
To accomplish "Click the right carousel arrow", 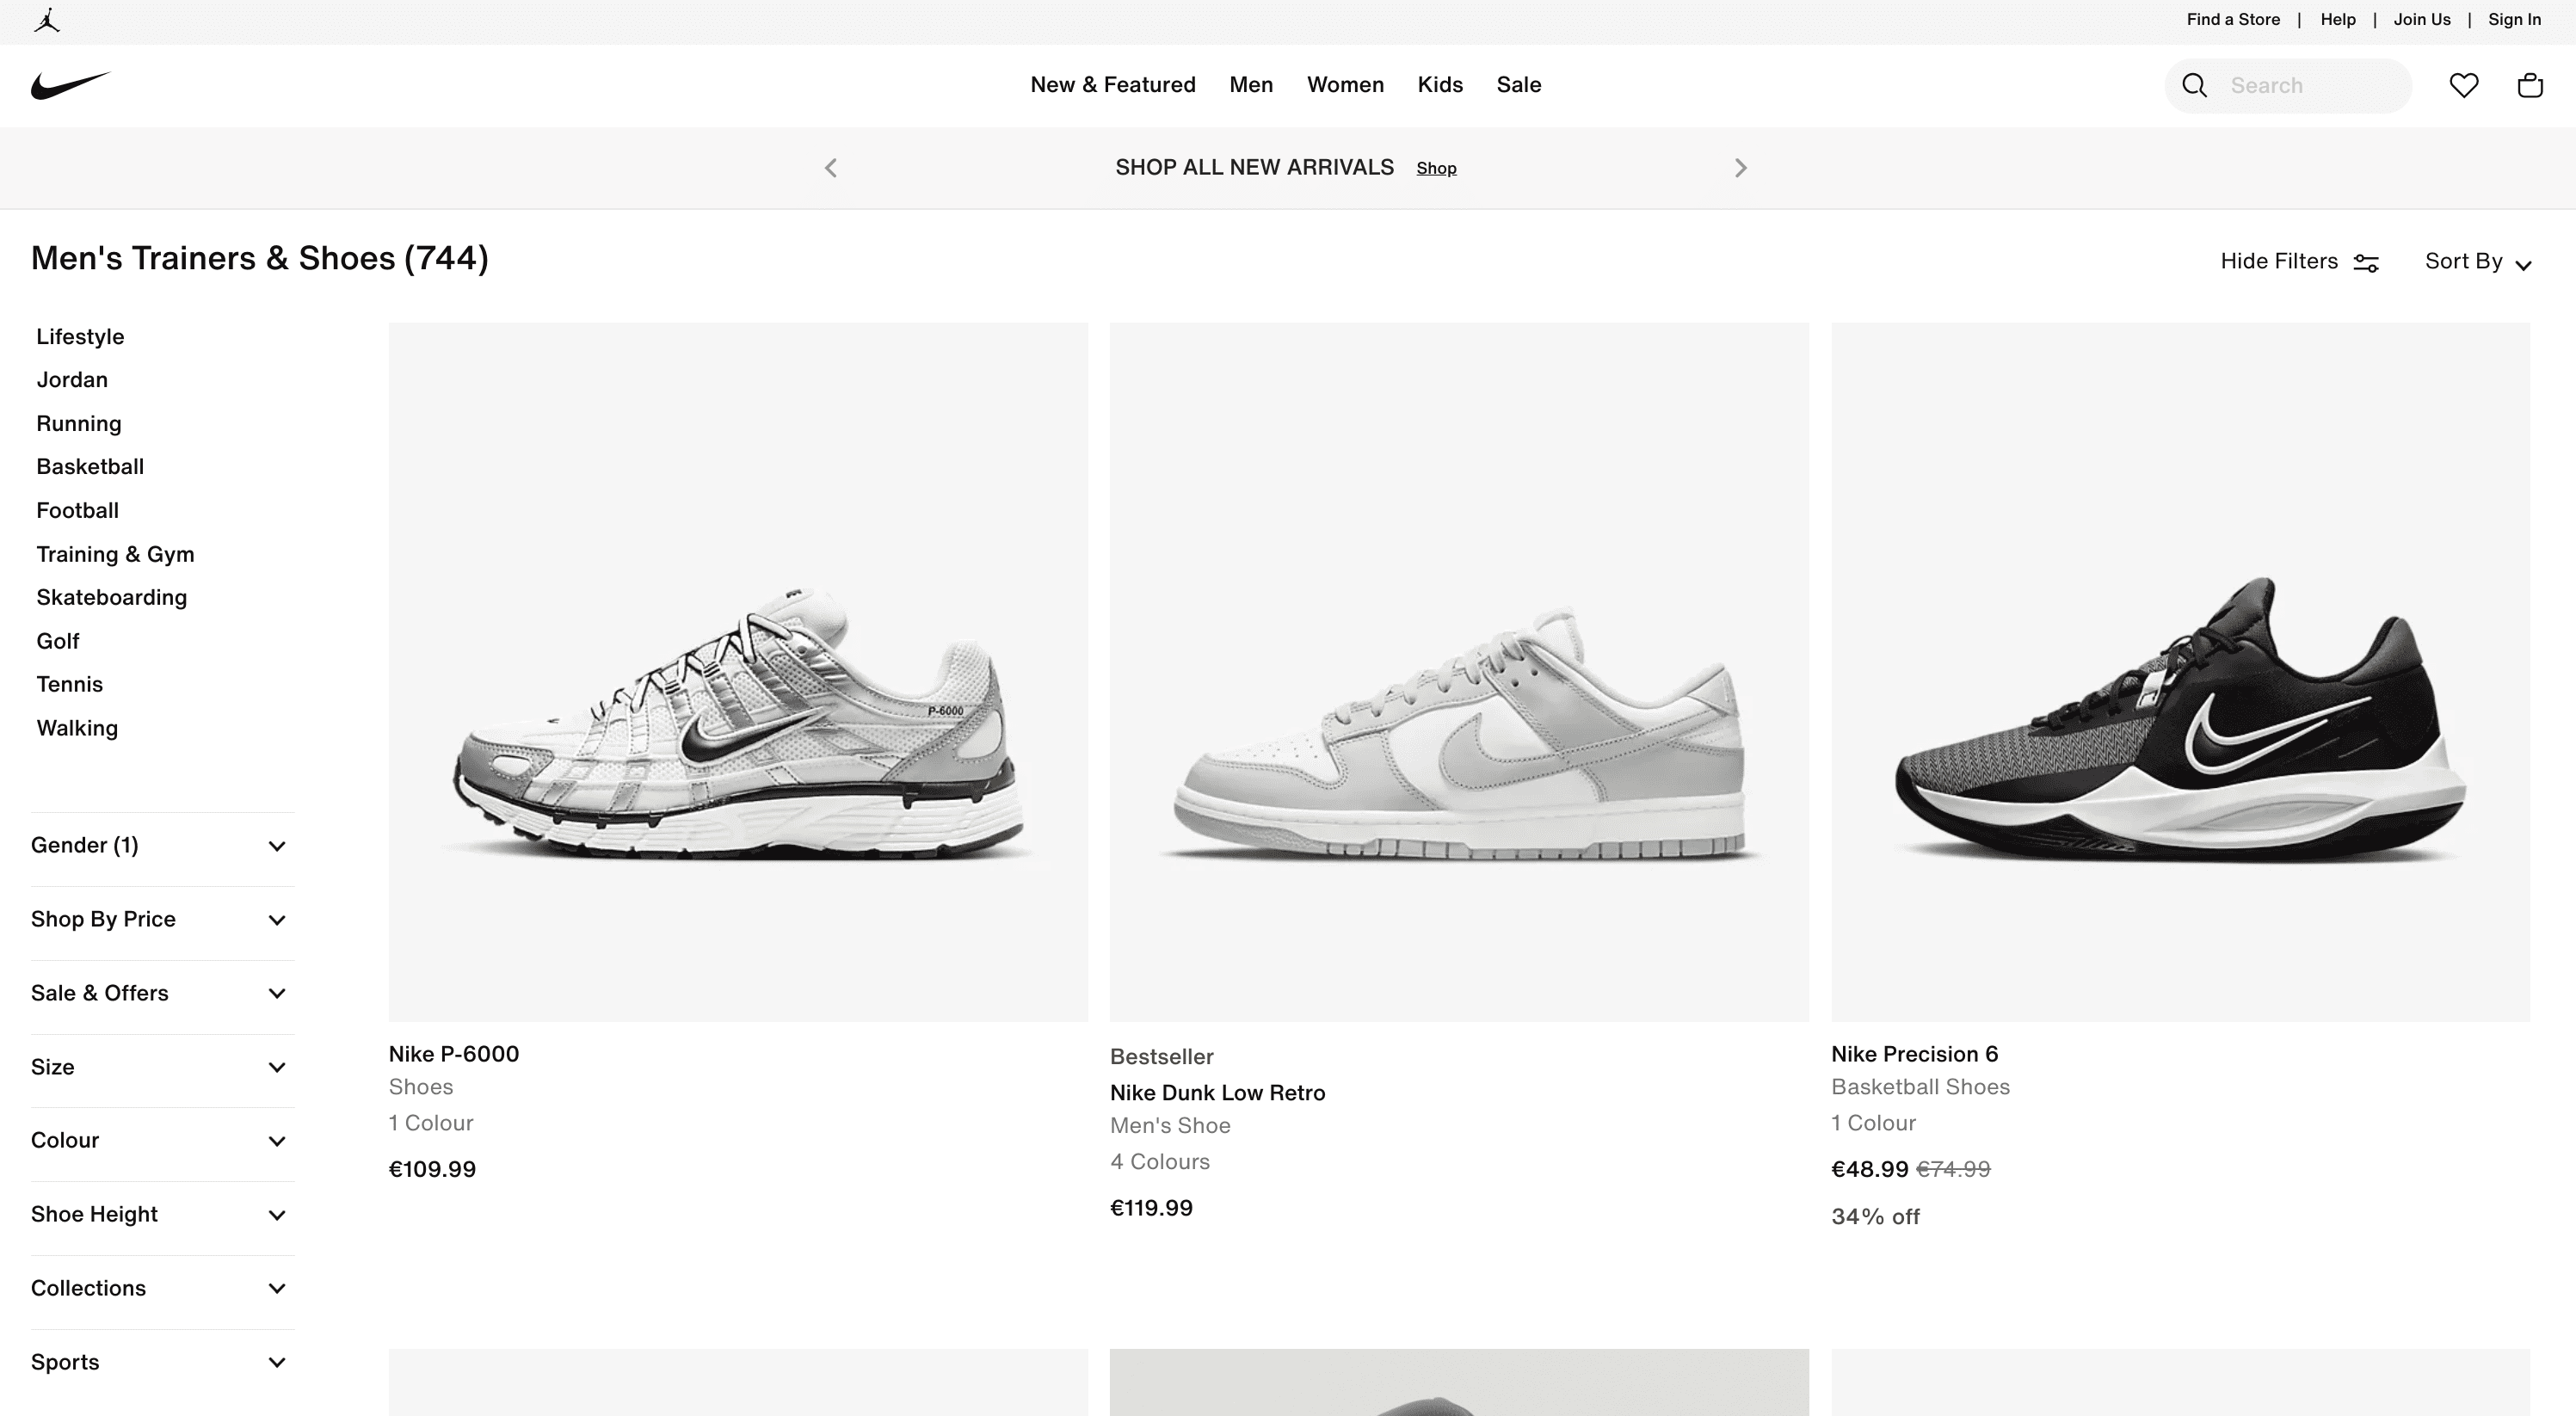I will [x=1741, y=167].
